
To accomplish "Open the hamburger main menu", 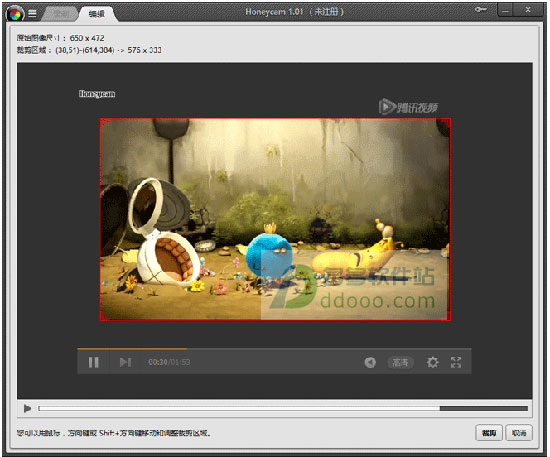I will click(32, 13).
